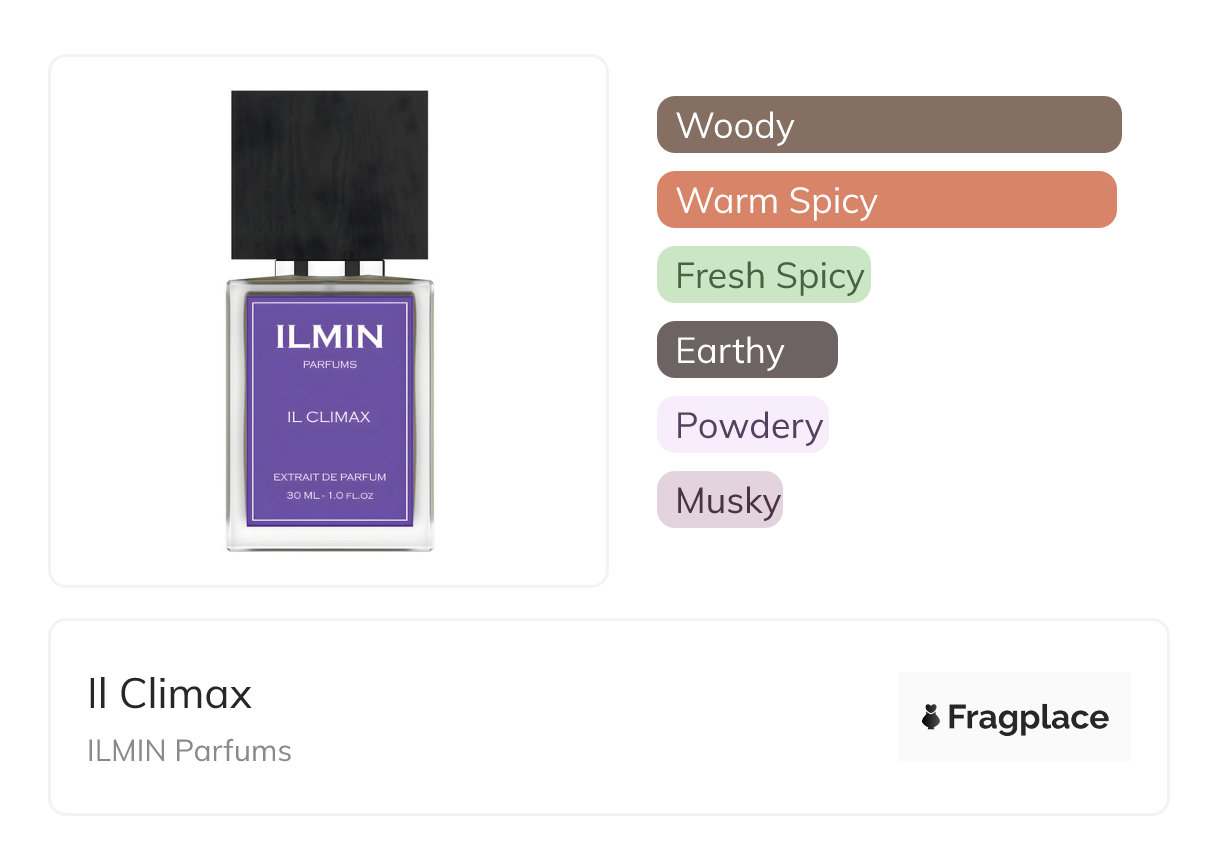Screen dimensions: 1218x864
Task: Click the ILMIN brand name on bottle
Action: (329, 337)
